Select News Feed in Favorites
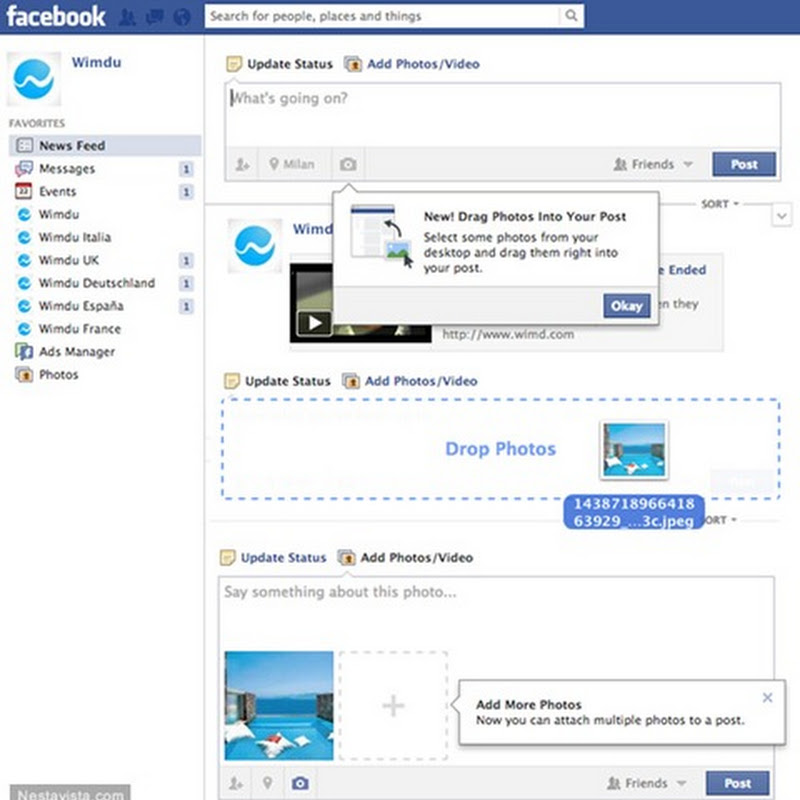The height and width of the screenshot is (800, 800). pyautogui.click(x=105, y=145)
